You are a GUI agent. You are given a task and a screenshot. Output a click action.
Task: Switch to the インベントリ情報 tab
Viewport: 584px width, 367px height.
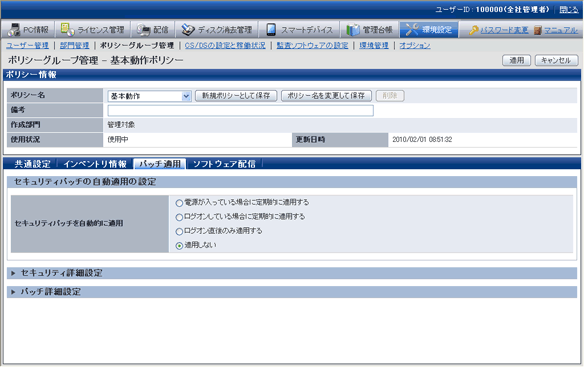coord(95,164)
